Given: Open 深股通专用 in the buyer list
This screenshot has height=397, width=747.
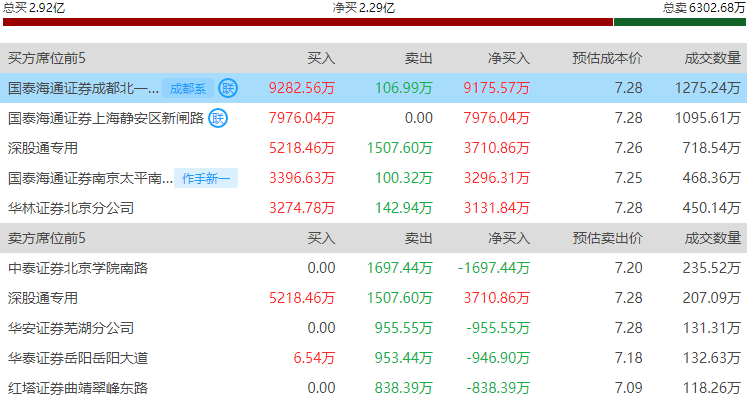Looking at the screenshot, I should pyautogui.click(x=42, y=148).
